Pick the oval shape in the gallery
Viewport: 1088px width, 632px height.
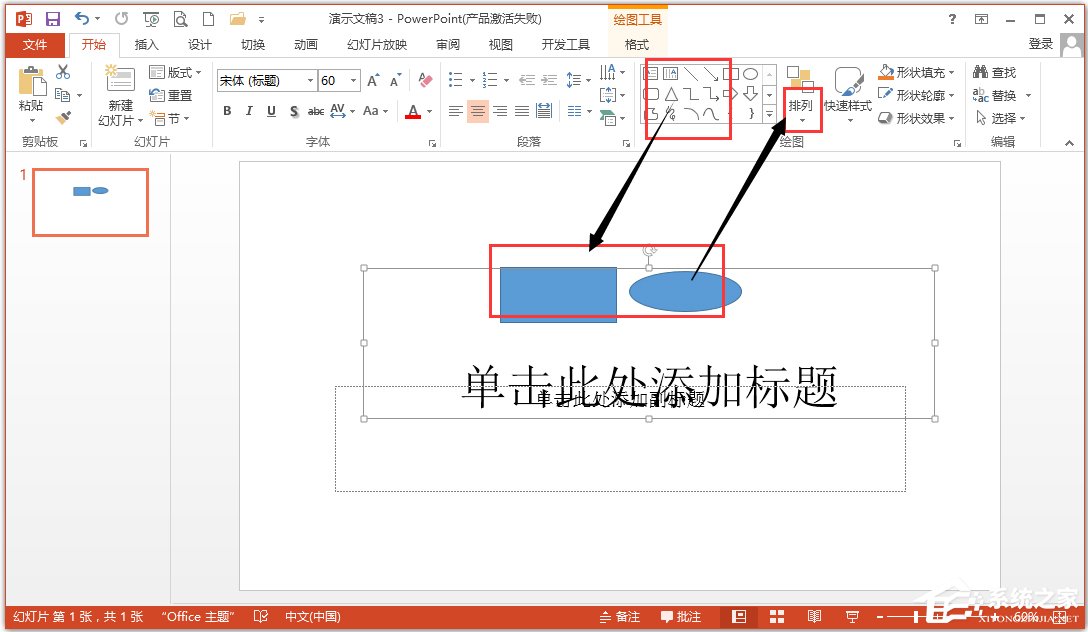click(x=750, y=74)
